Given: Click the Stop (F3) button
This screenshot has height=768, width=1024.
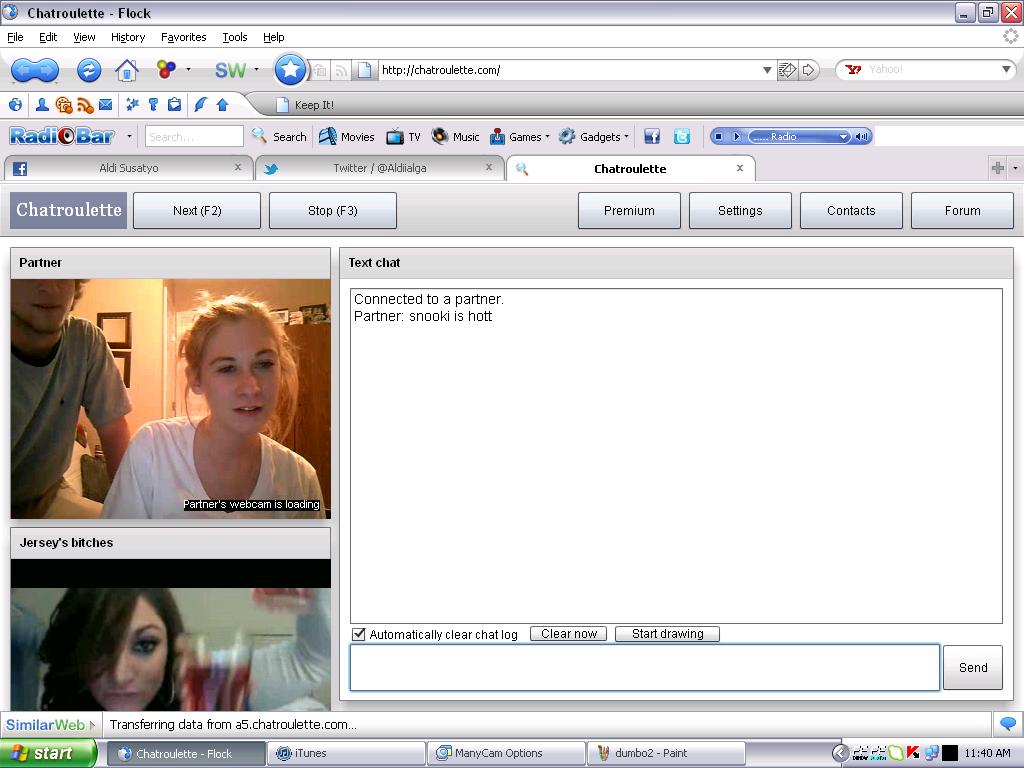Looking at the screenshot, I should pyautogui.click(x=332, y=210).
